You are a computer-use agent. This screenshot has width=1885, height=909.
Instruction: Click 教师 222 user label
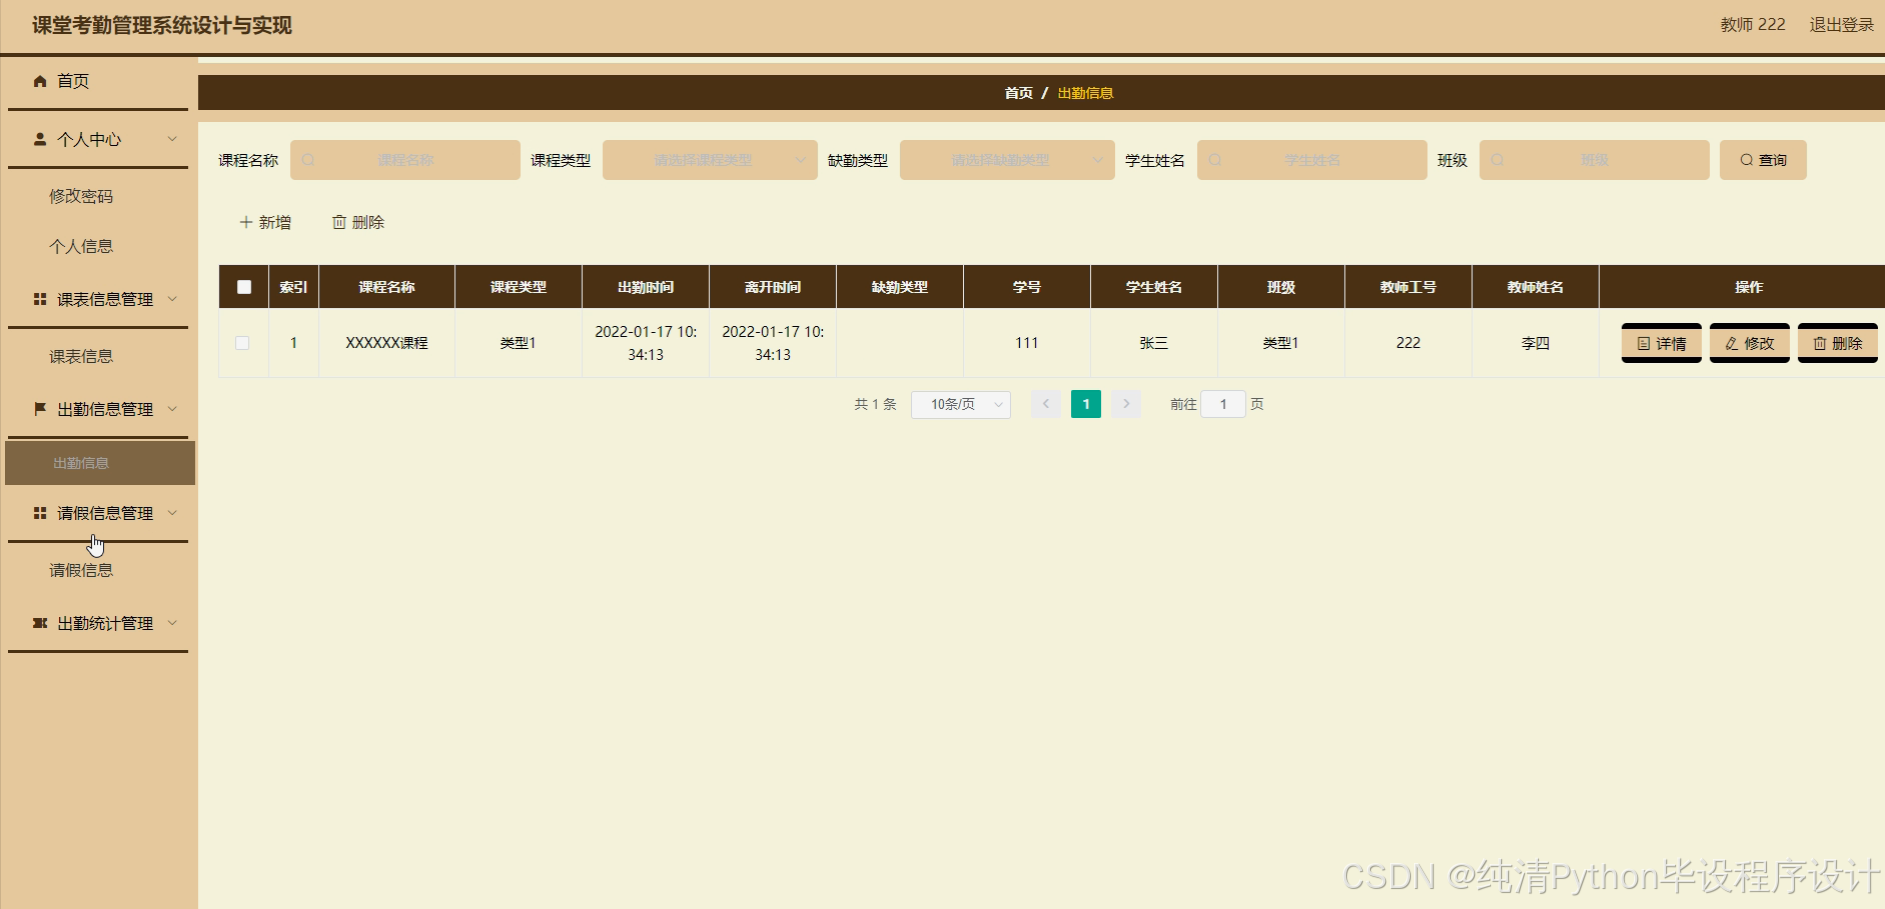[x=1753, y=25]
